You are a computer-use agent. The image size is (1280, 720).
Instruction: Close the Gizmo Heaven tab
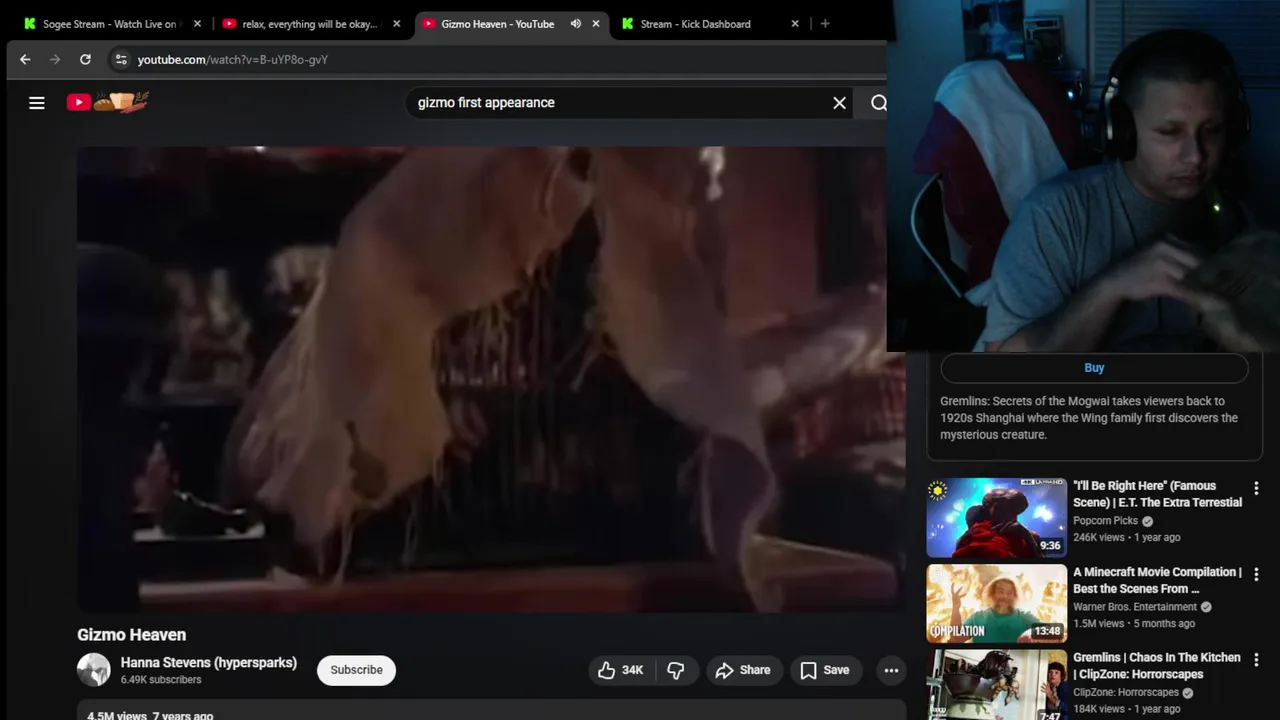point(596,24)
